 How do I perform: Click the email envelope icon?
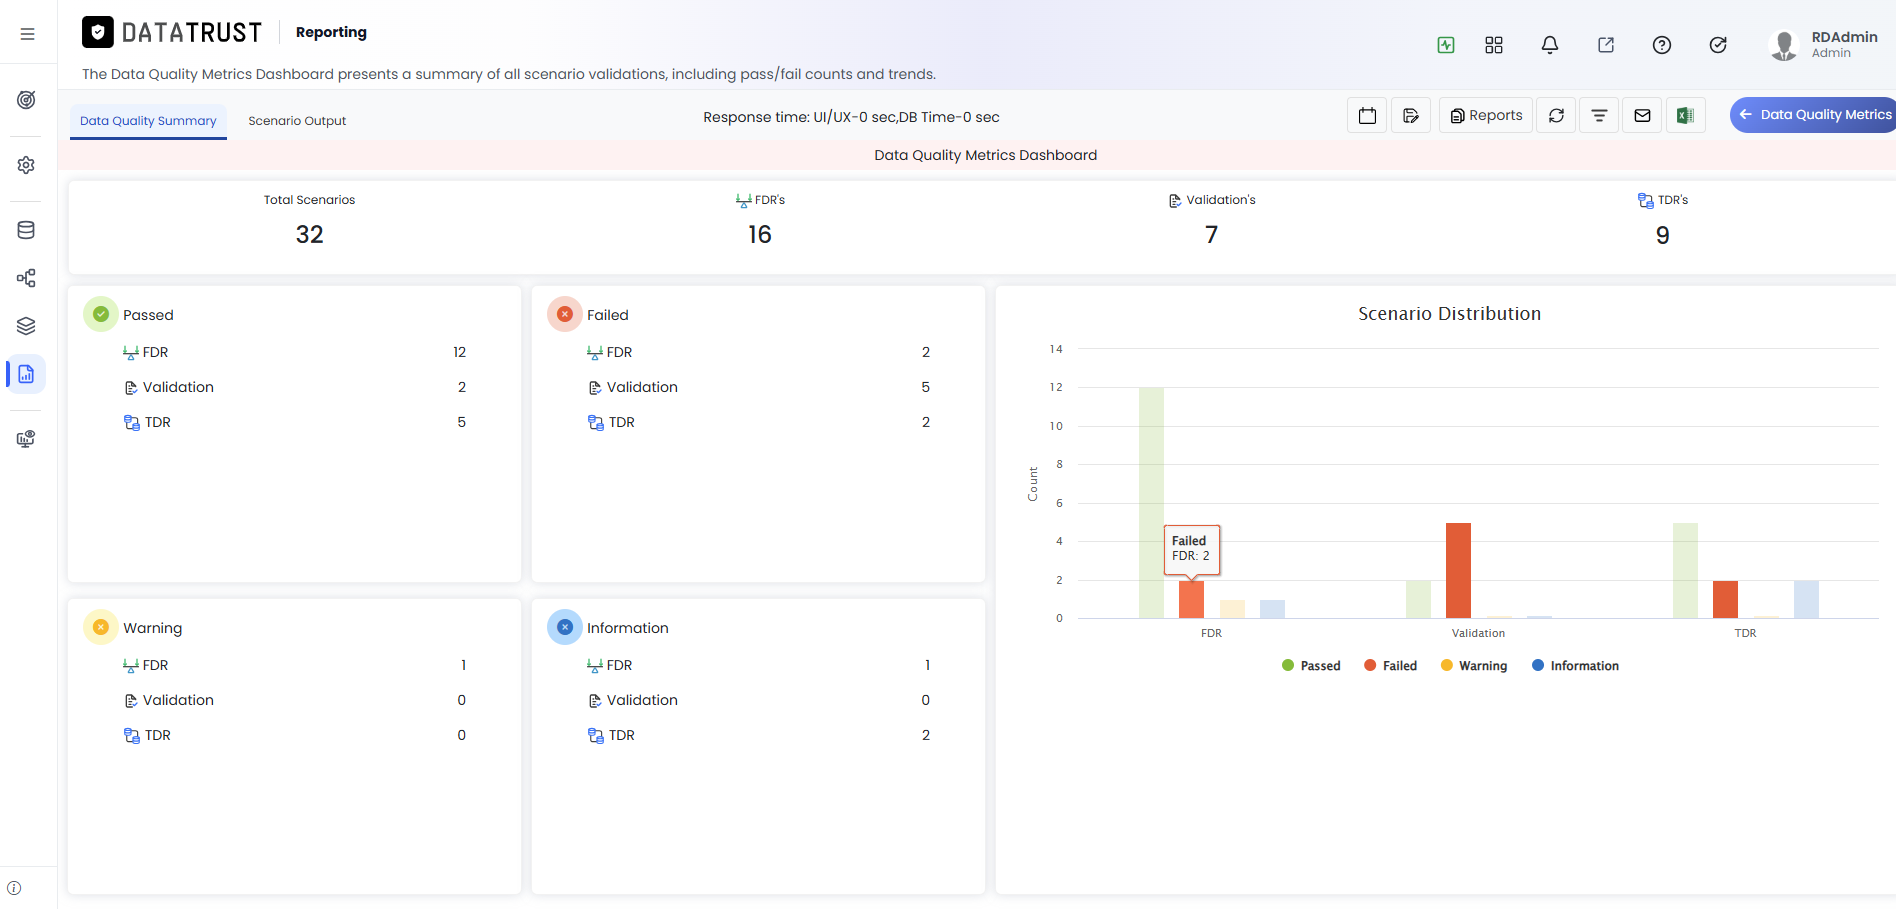click(x=1642, y=116)
